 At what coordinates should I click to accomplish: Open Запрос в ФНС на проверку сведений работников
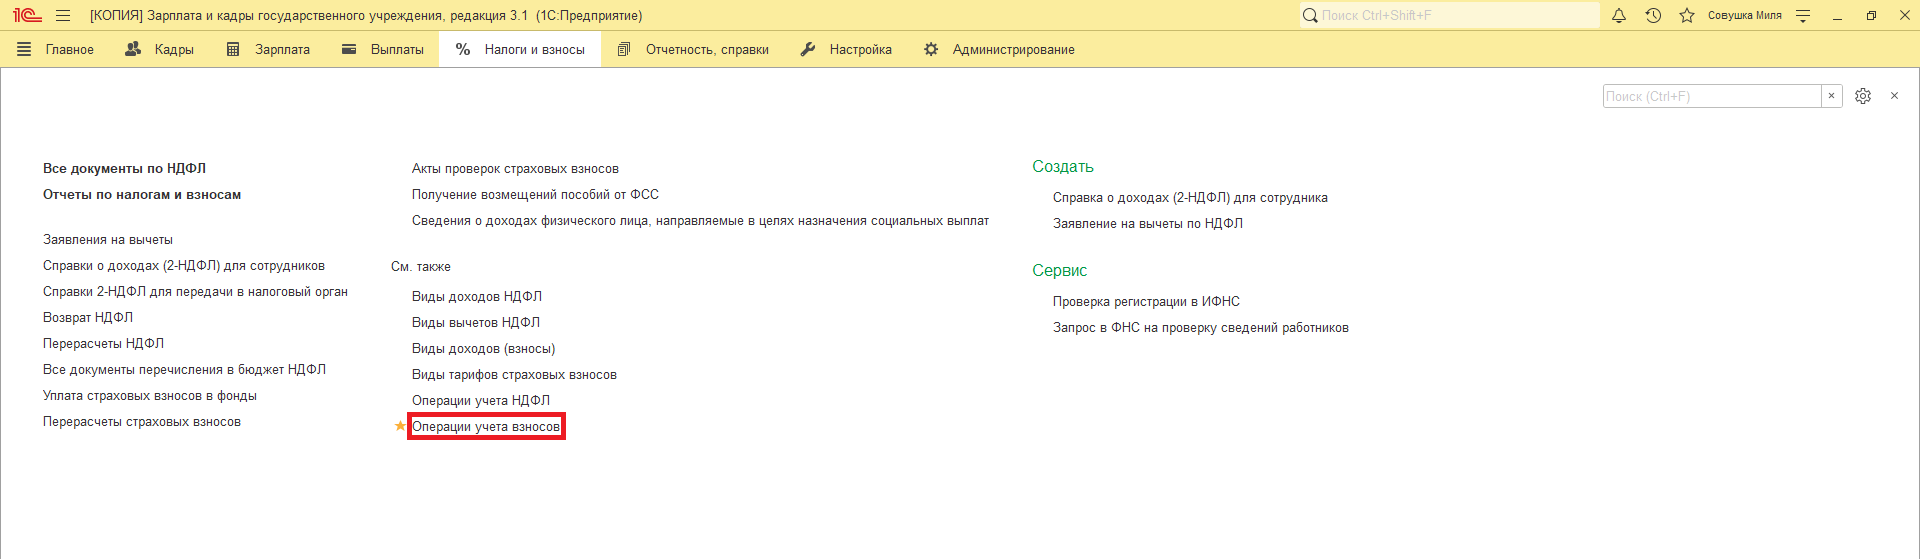(x=1201, y=327)
